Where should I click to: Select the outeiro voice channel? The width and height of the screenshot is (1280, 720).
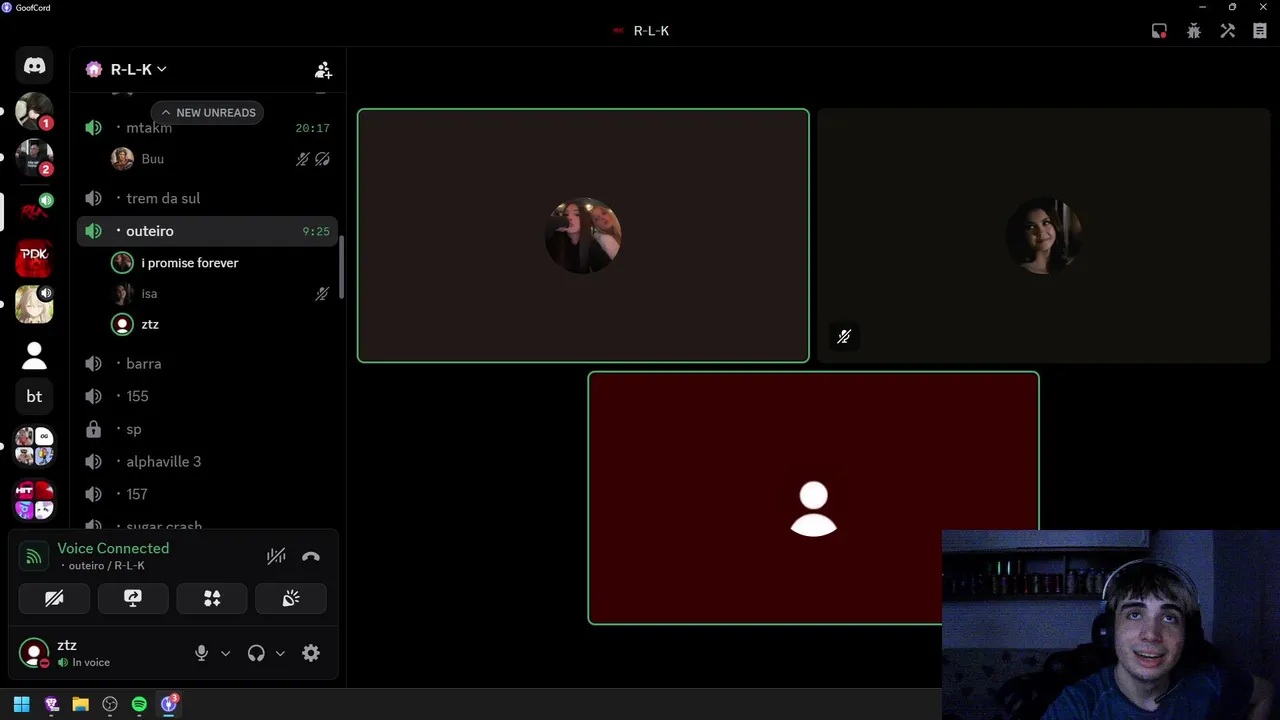[207, 231]
